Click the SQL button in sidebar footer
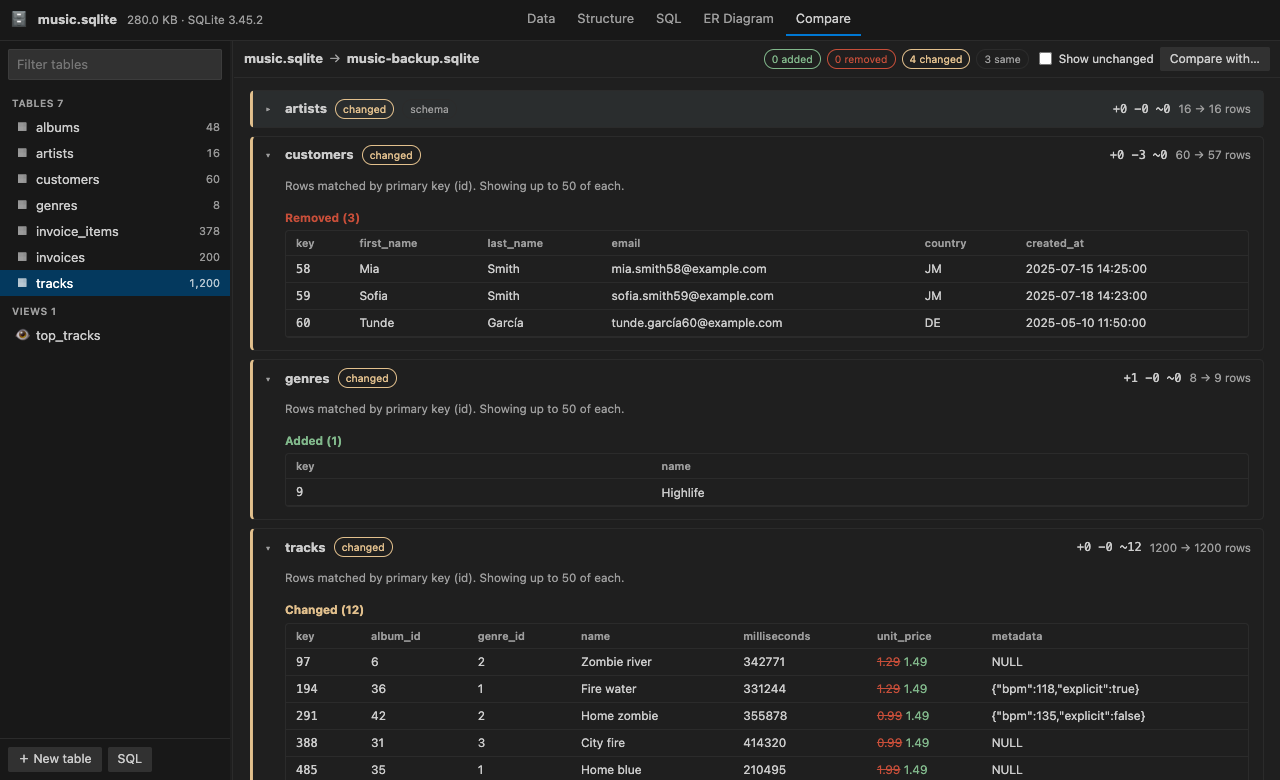The image size is (1280, 780). 129,759
